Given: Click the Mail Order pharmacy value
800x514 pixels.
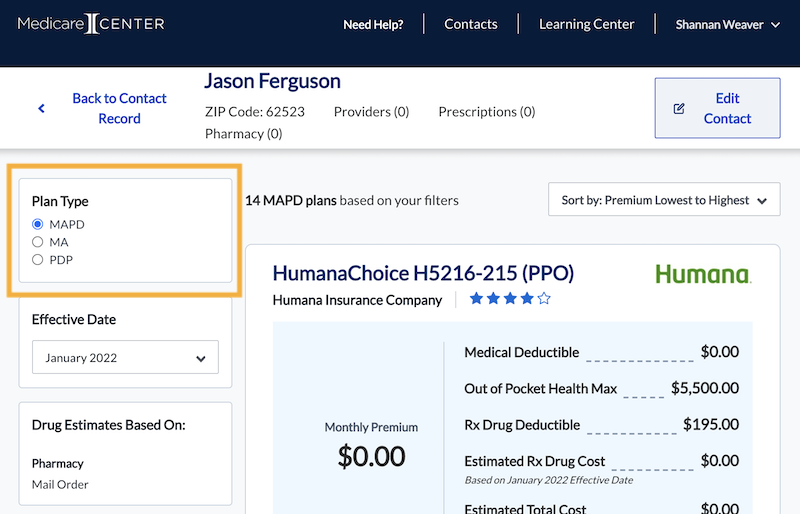Looking at the screenshot, I should click(60, 484).
